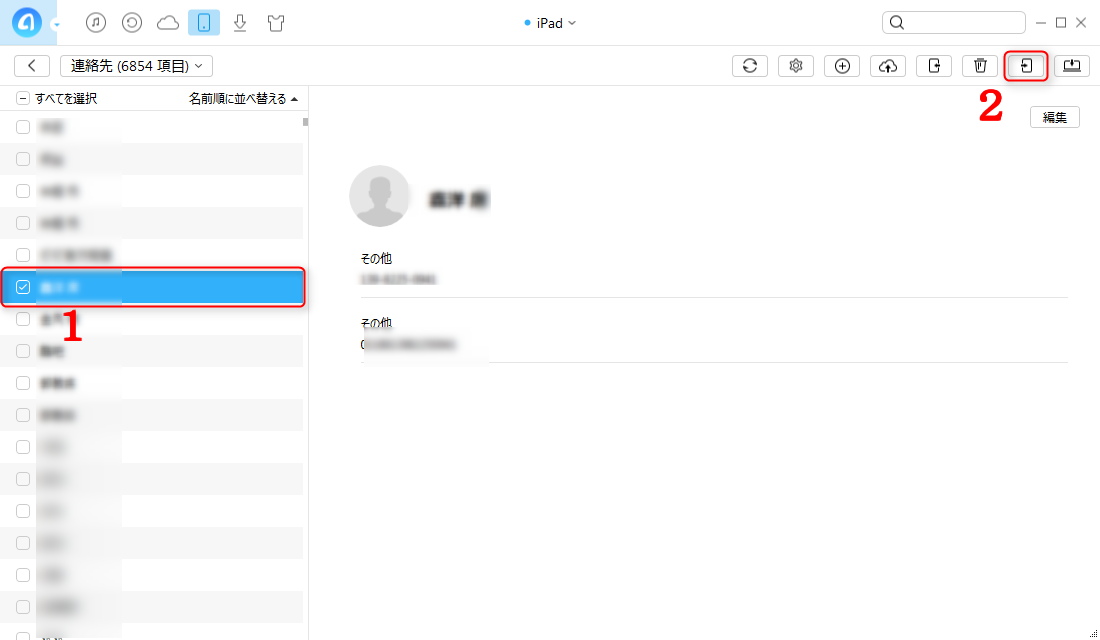Viewport: 1100px width, 640px height.
Task: Toggle the すべてを選択 checkbox
Action: [22, 98]
